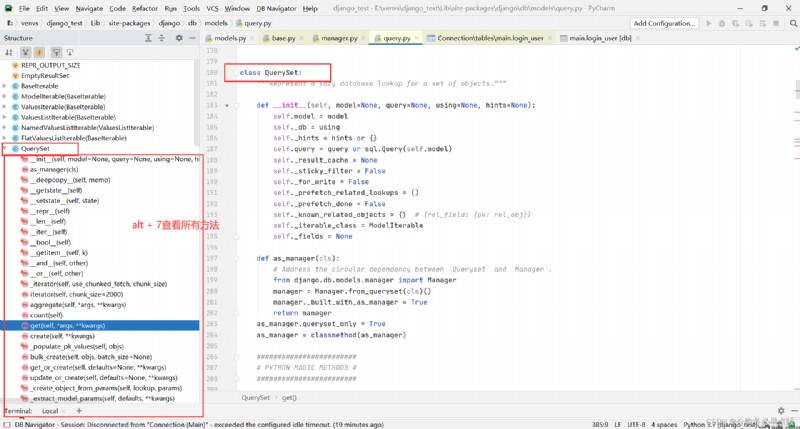Close the base.py tab
800x429 pixels.
tap(301, 38)
